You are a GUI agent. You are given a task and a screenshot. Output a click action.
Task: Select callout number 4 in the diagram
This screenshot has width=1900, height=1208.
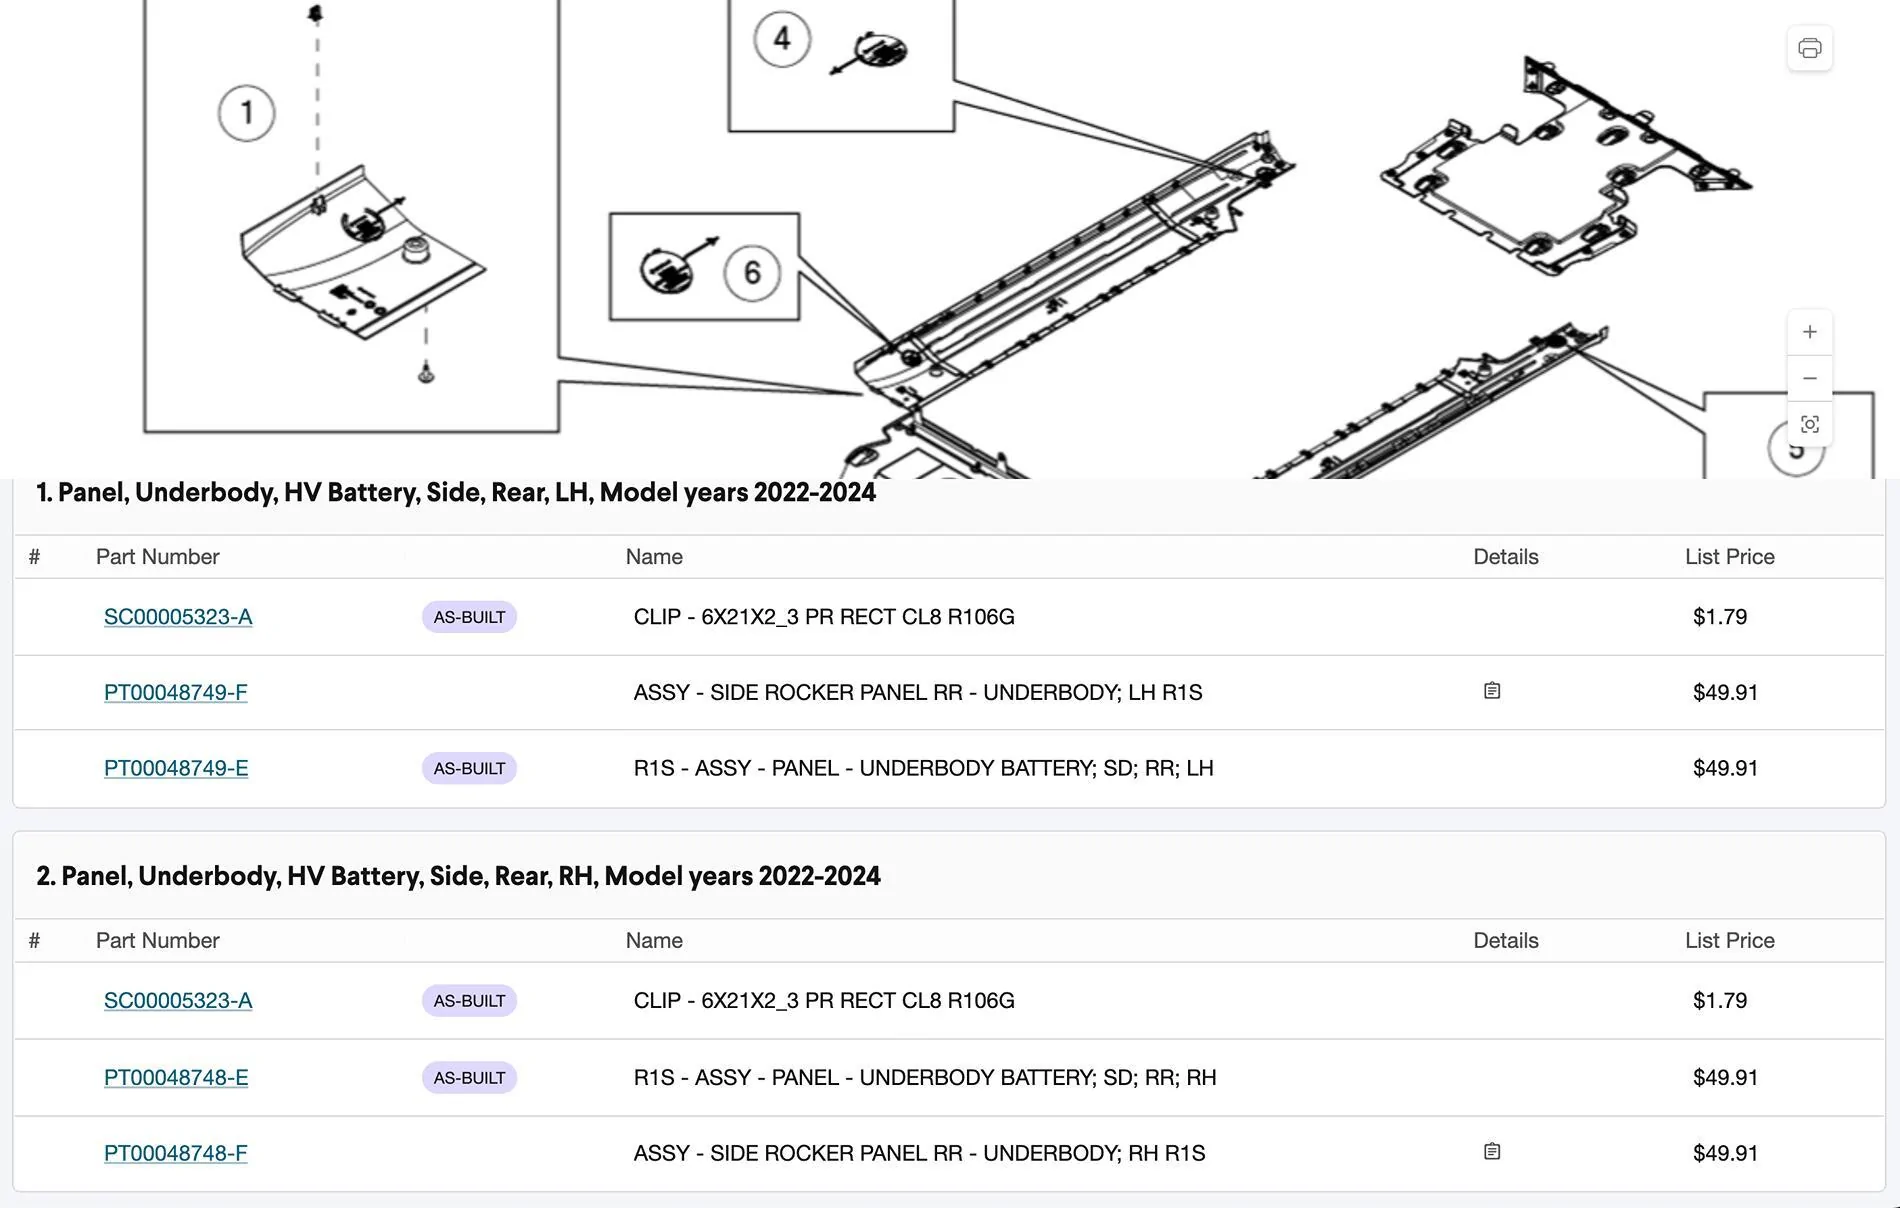pos(782,39)
